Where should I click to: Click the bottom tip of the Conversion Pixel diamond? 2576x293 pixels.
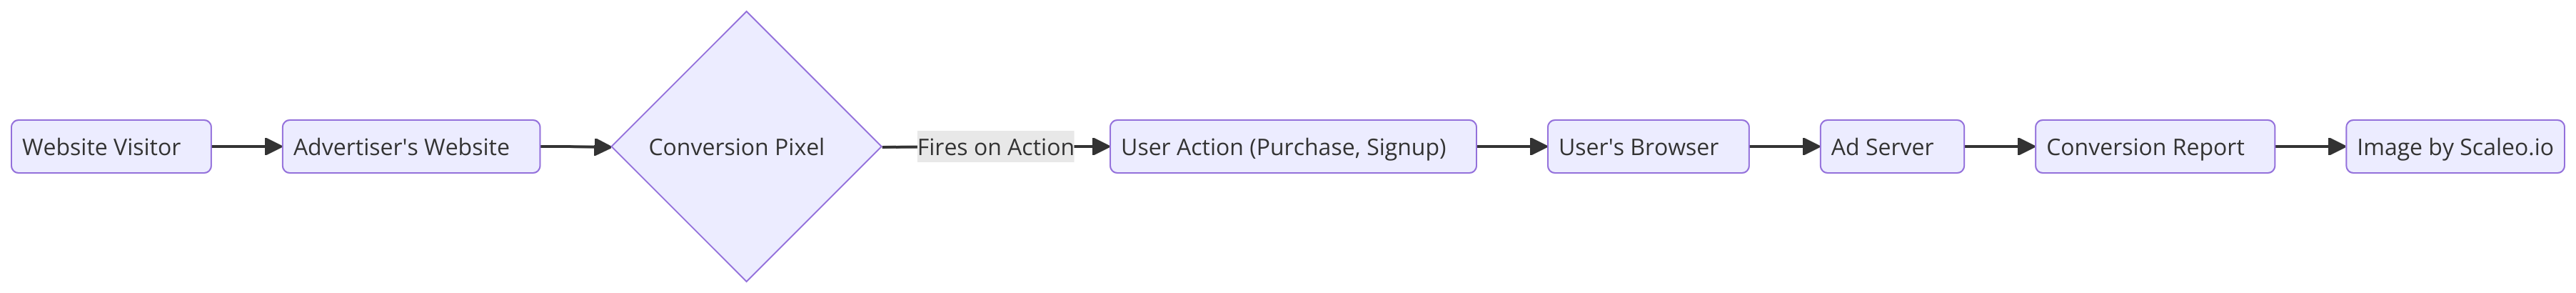click(746, 279)
